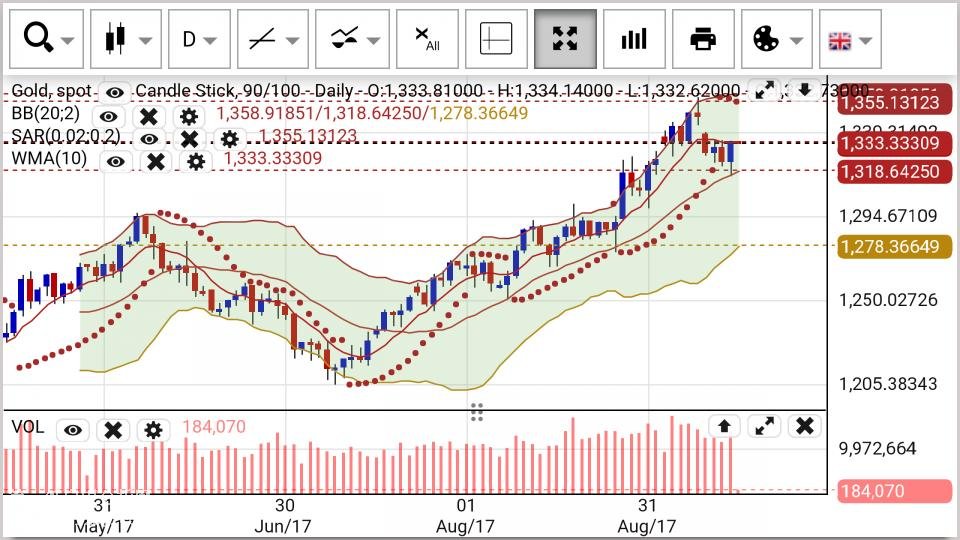This screenshot has width=960, height=540.
Task: Select the pink 184,070 volume label
Action: pyautogui.click(x=894, y=490)
